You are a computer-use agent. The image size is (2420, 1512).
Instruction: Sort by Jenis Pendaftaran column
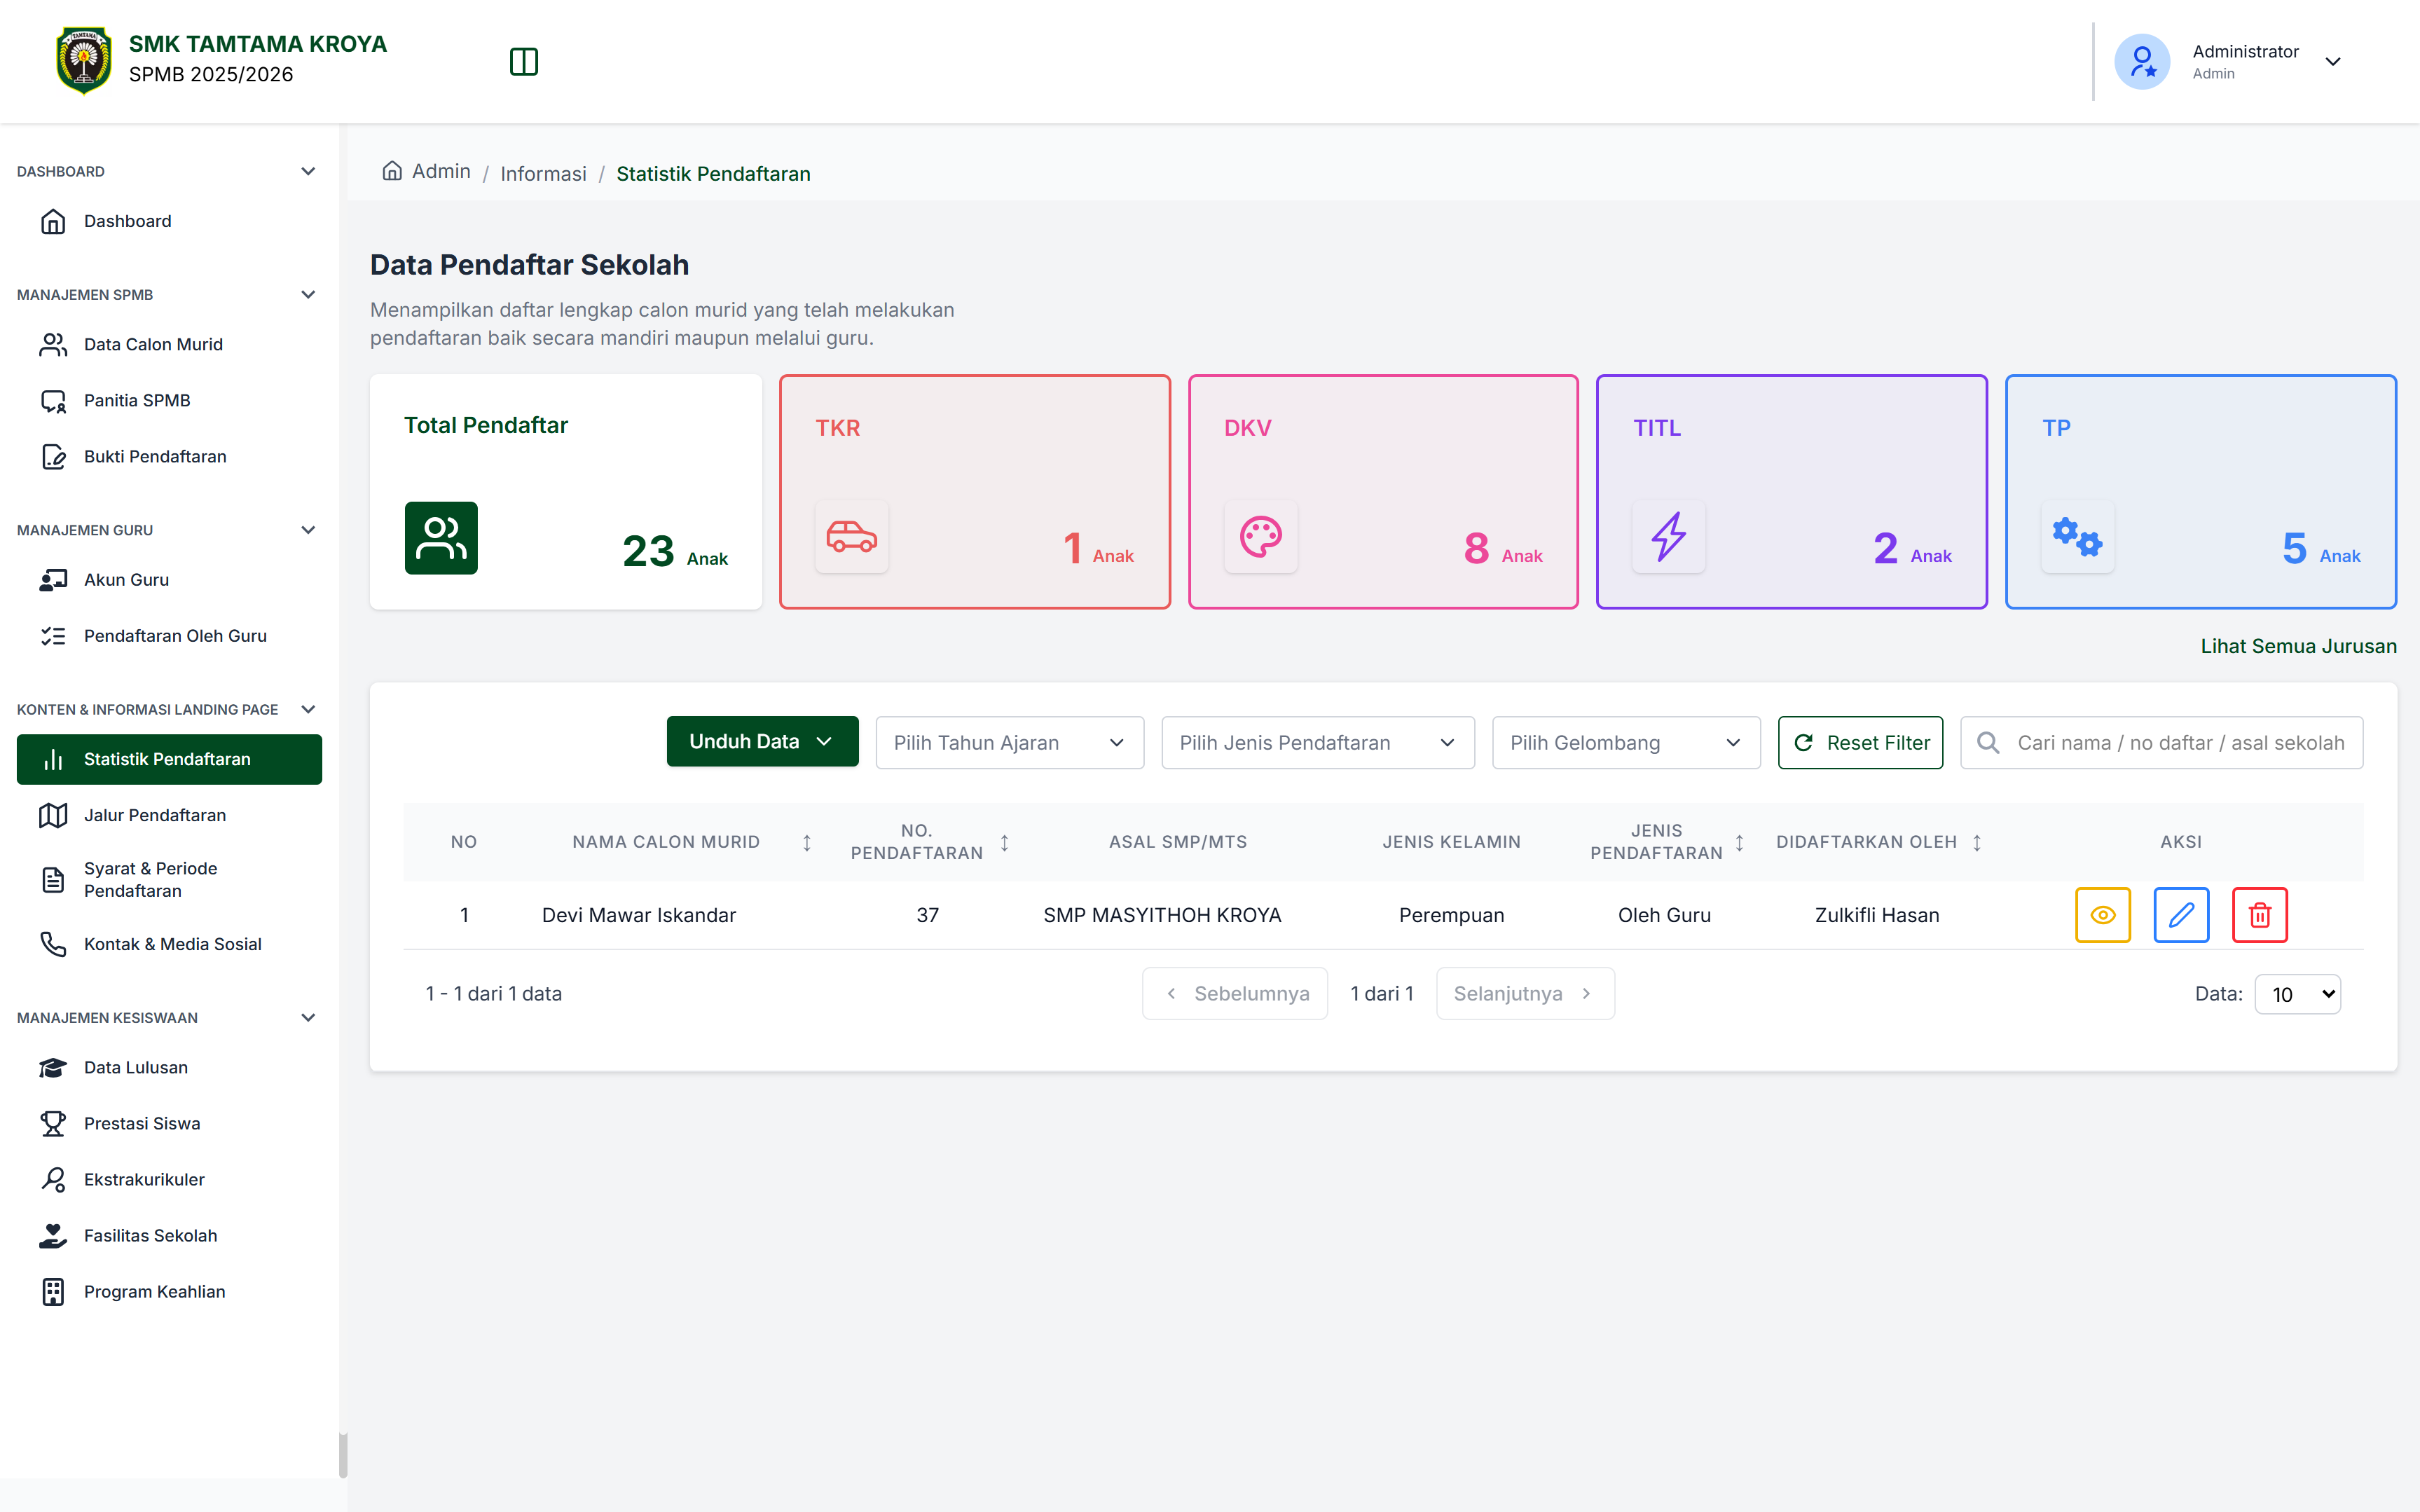(1740, 843)
